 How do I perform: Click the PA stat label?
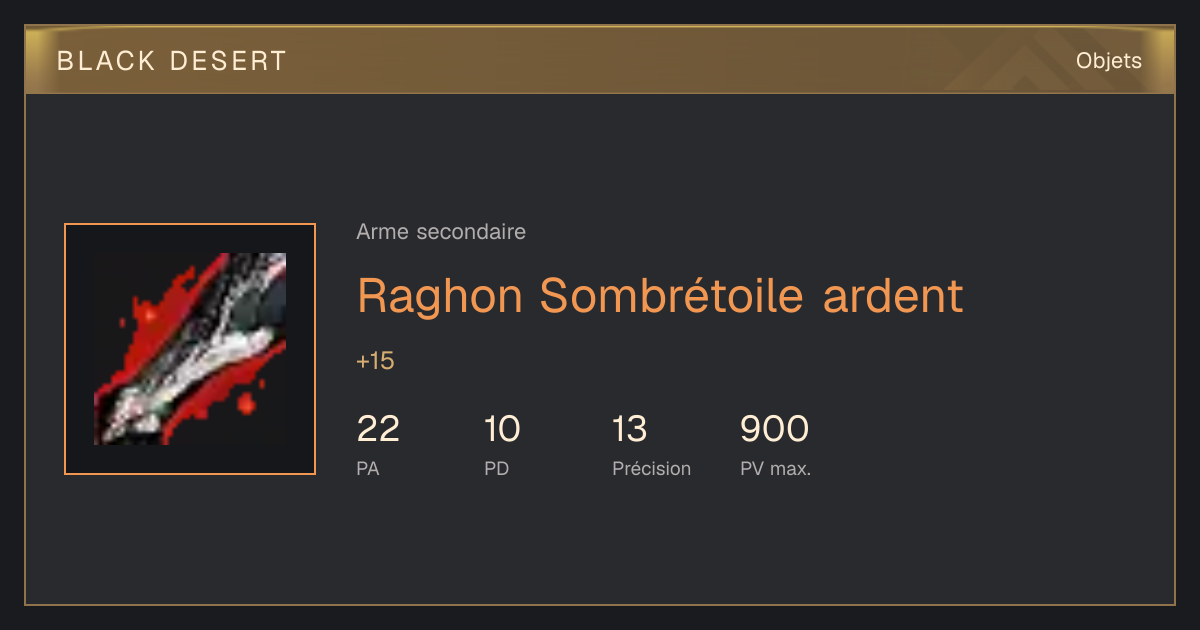[368, 468]
